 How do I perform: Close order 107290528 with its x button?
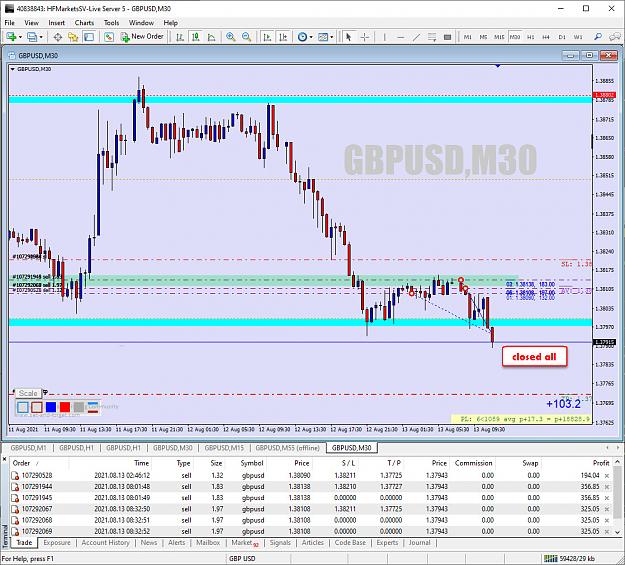coord(607,475)
